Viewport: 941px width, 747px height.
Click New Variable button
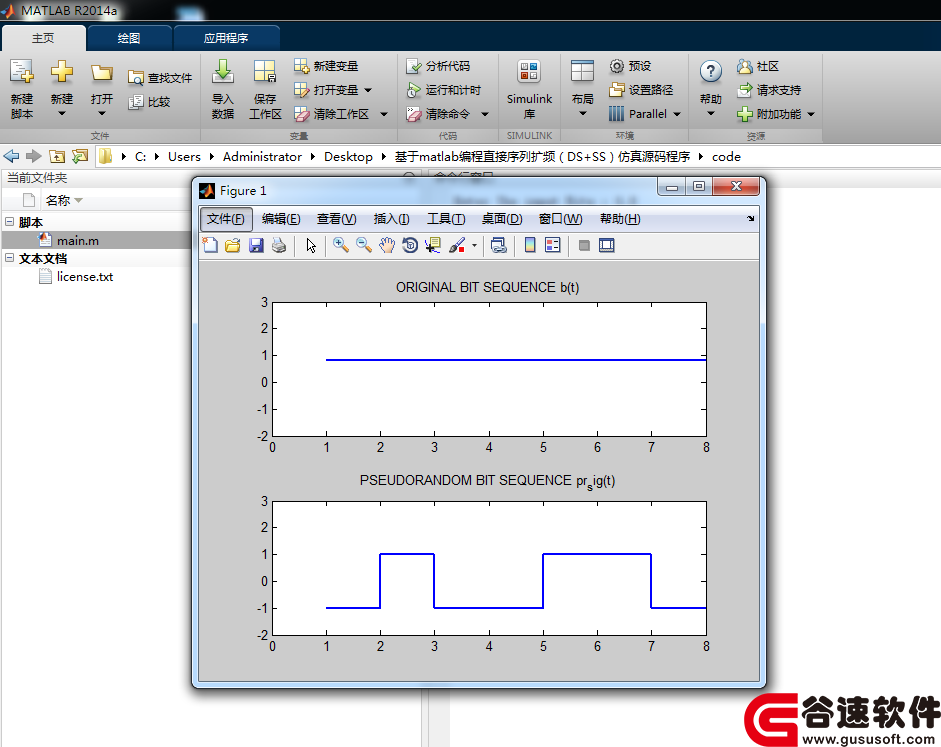(x=326, y=66)
